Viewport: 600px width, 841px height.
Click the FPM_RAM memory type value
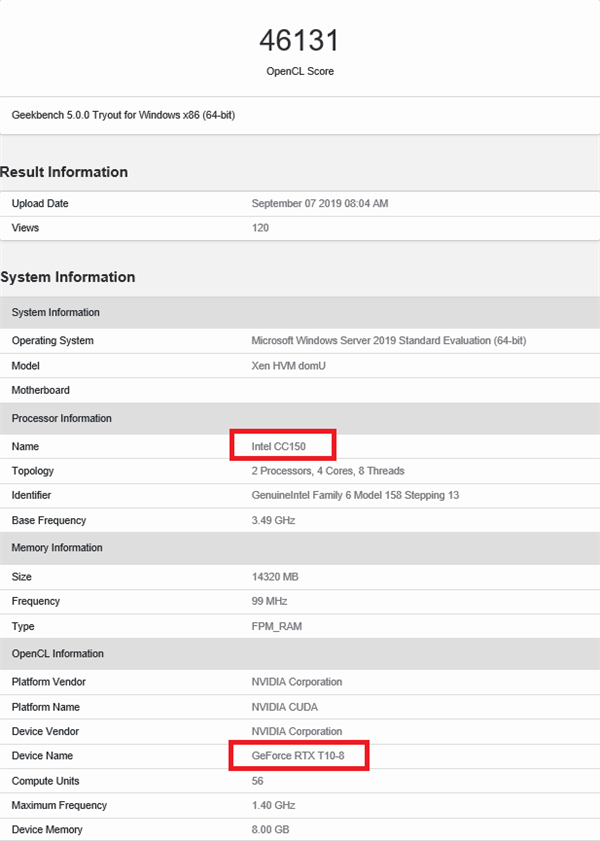(x=276, y=626)
